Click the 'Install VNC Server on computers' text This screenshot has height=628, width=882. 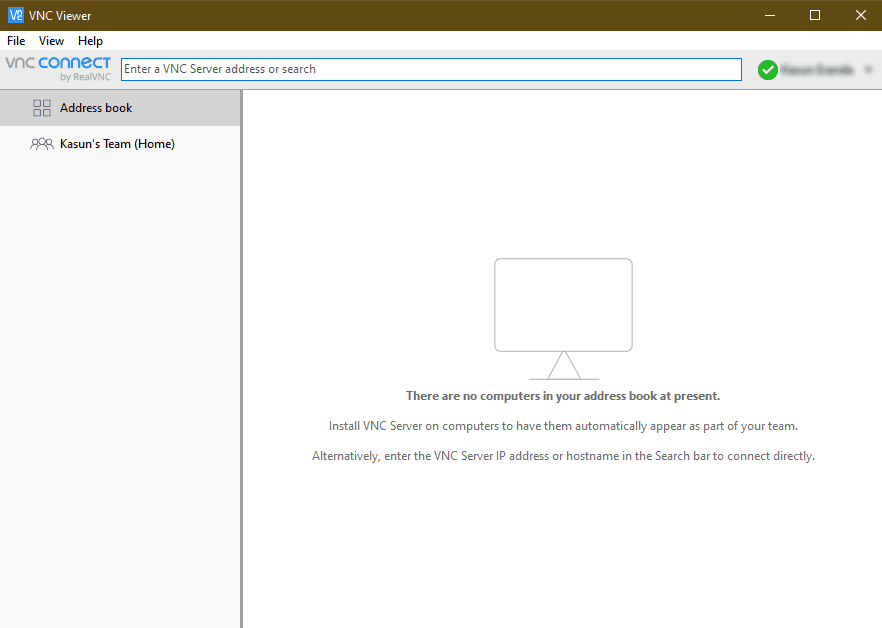(563, 426)
